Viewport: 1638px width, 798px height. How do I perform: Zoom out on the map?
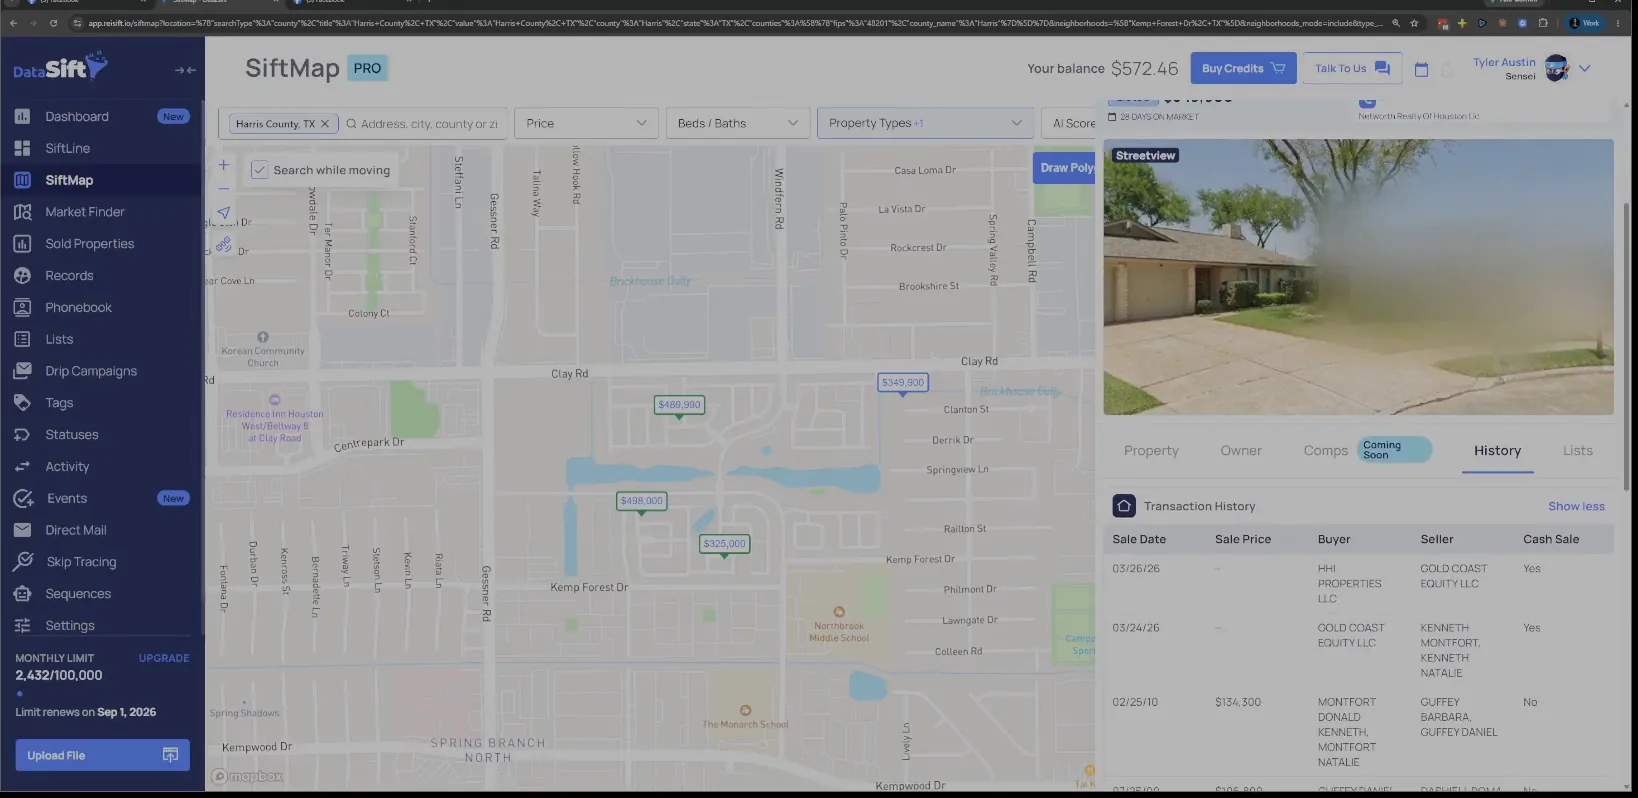click(x=223, y=188)
